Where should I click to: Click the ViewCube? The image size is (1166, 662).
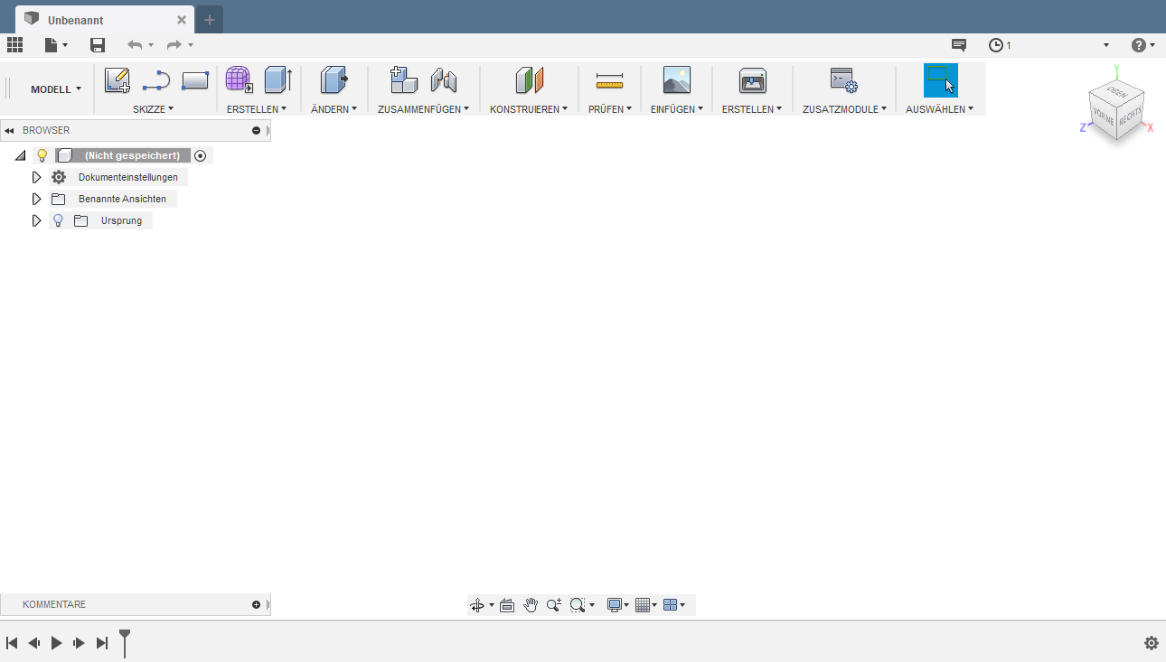point(1116,110)
